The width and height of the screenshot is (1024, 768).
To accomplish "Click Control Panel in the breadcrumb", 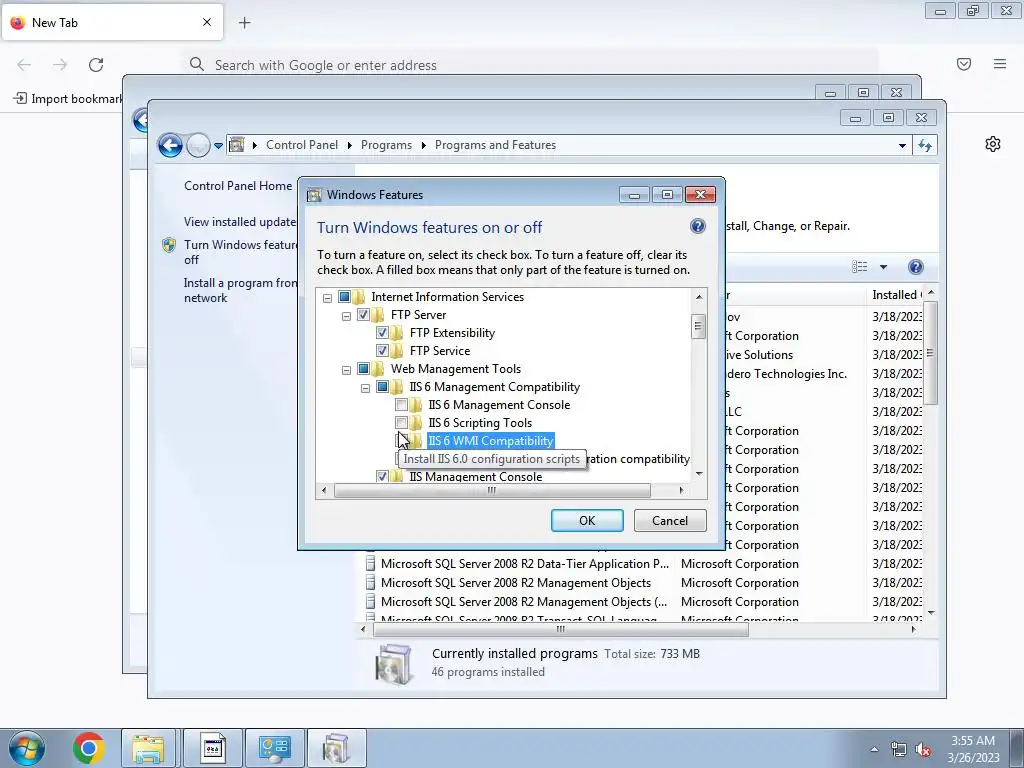I will [x=302, y=145].
